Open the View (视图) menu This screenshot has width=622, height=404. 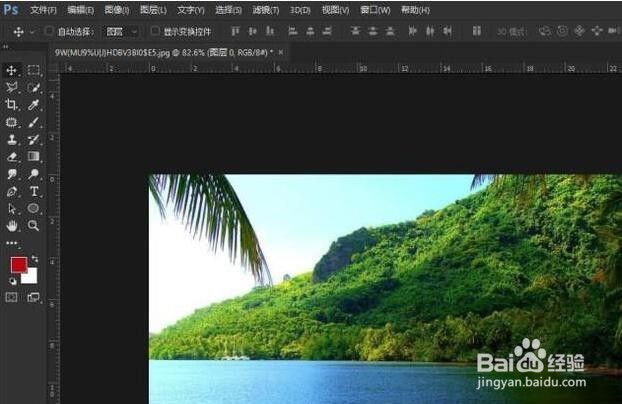(x=335, y=10)
